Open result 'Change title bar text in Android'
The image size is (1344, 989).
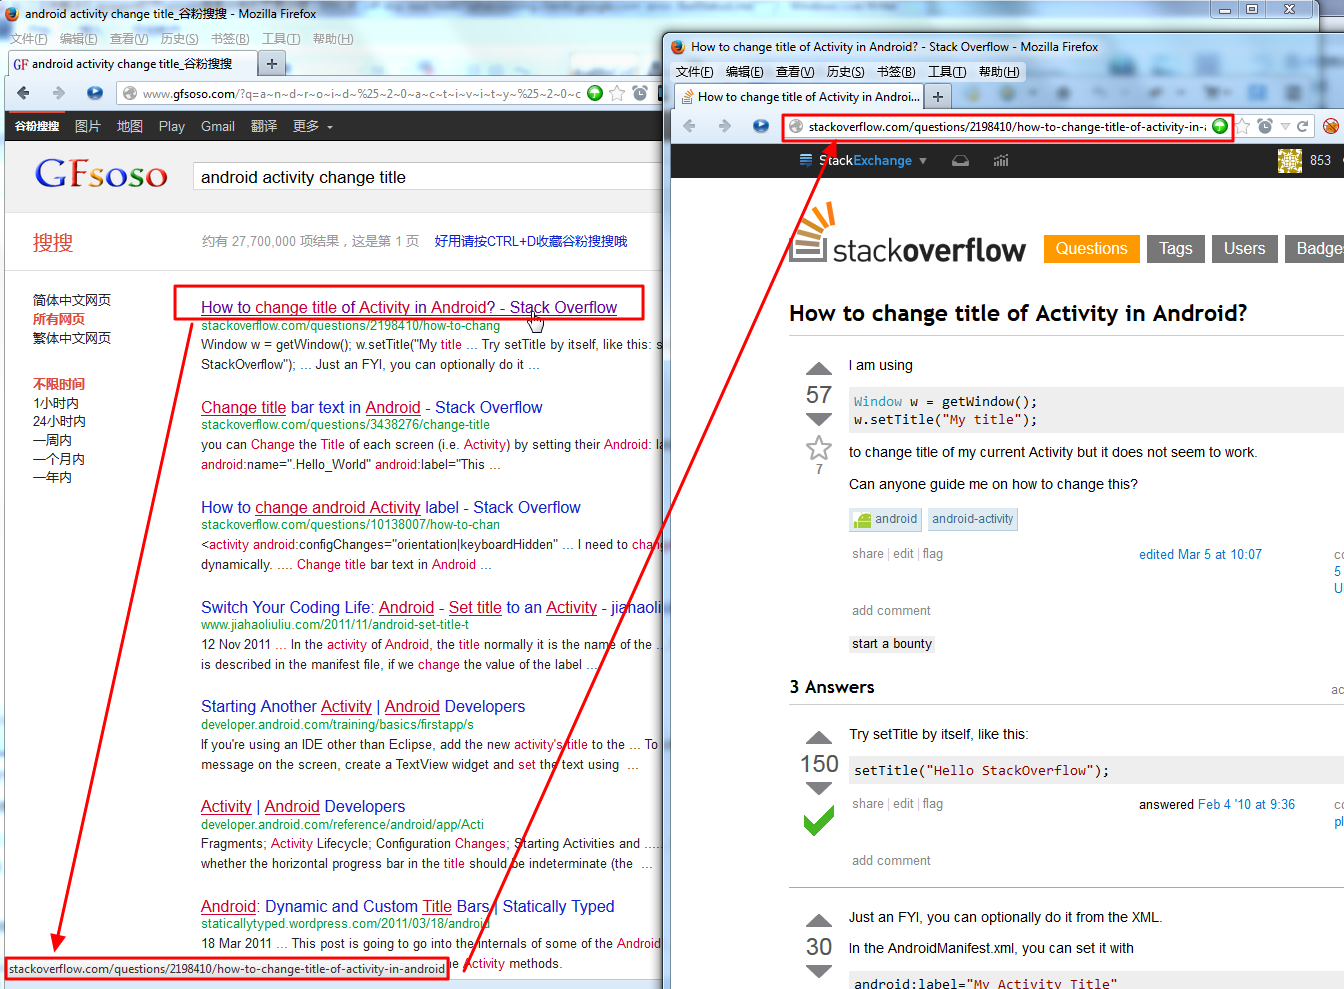371,407
